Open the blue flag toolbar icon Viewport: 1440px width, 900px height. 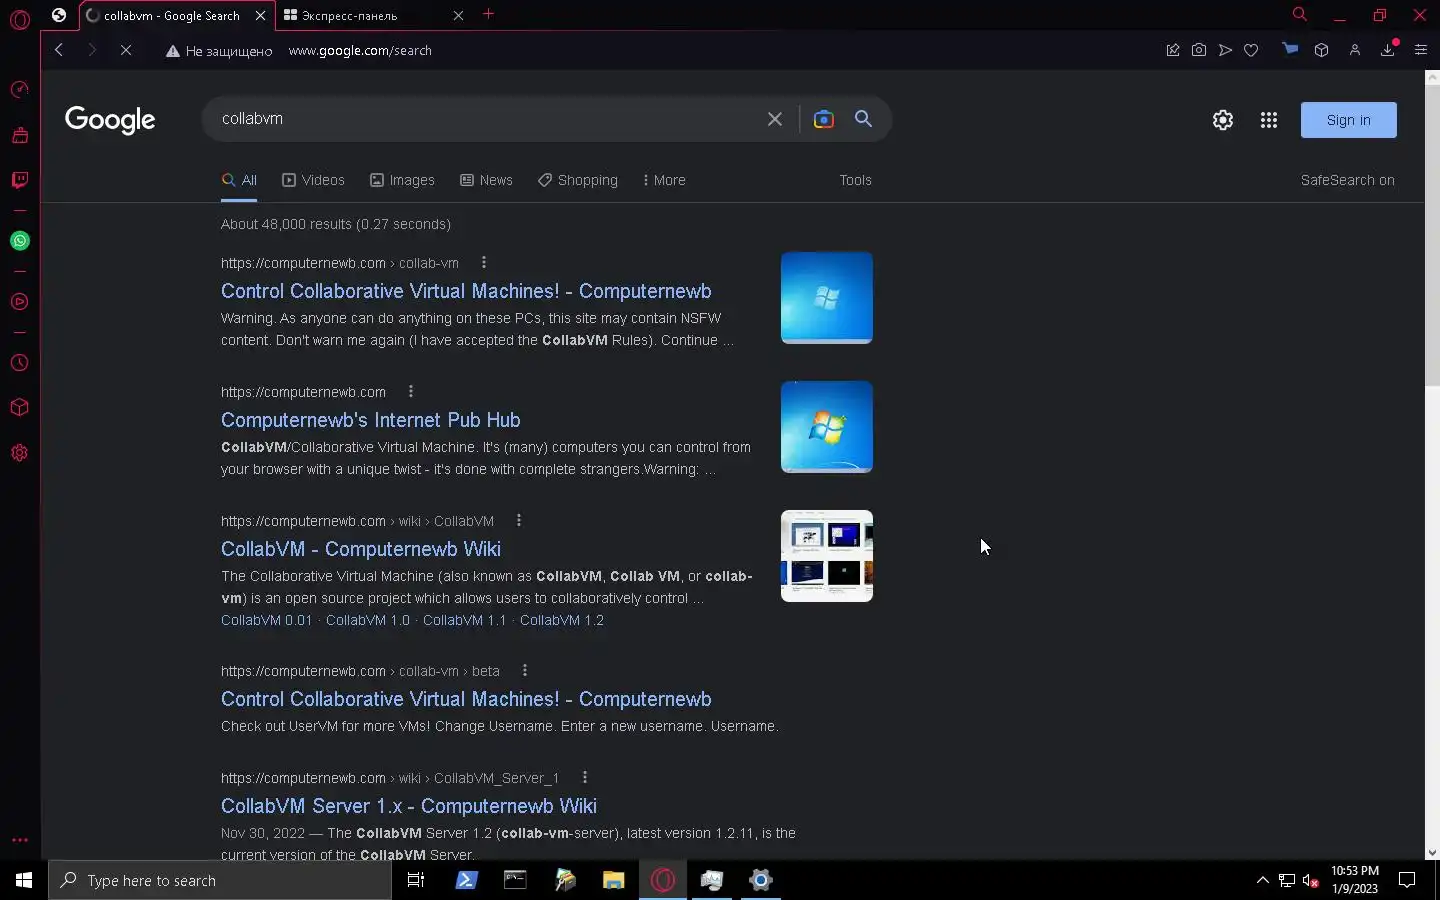[1291, 49]
